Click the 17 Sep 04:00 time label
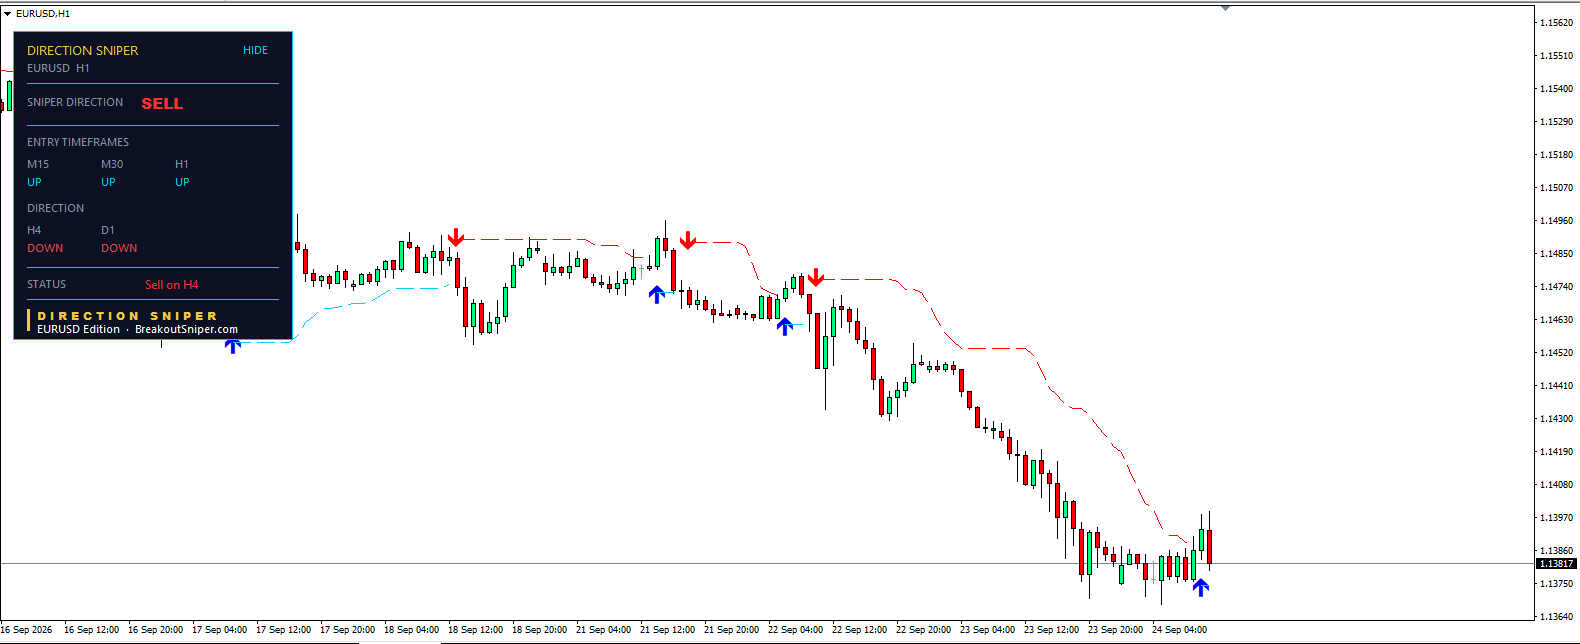The height and width of the screenshot is (644, 1580). pyautogui.click(x=219, y=630)
